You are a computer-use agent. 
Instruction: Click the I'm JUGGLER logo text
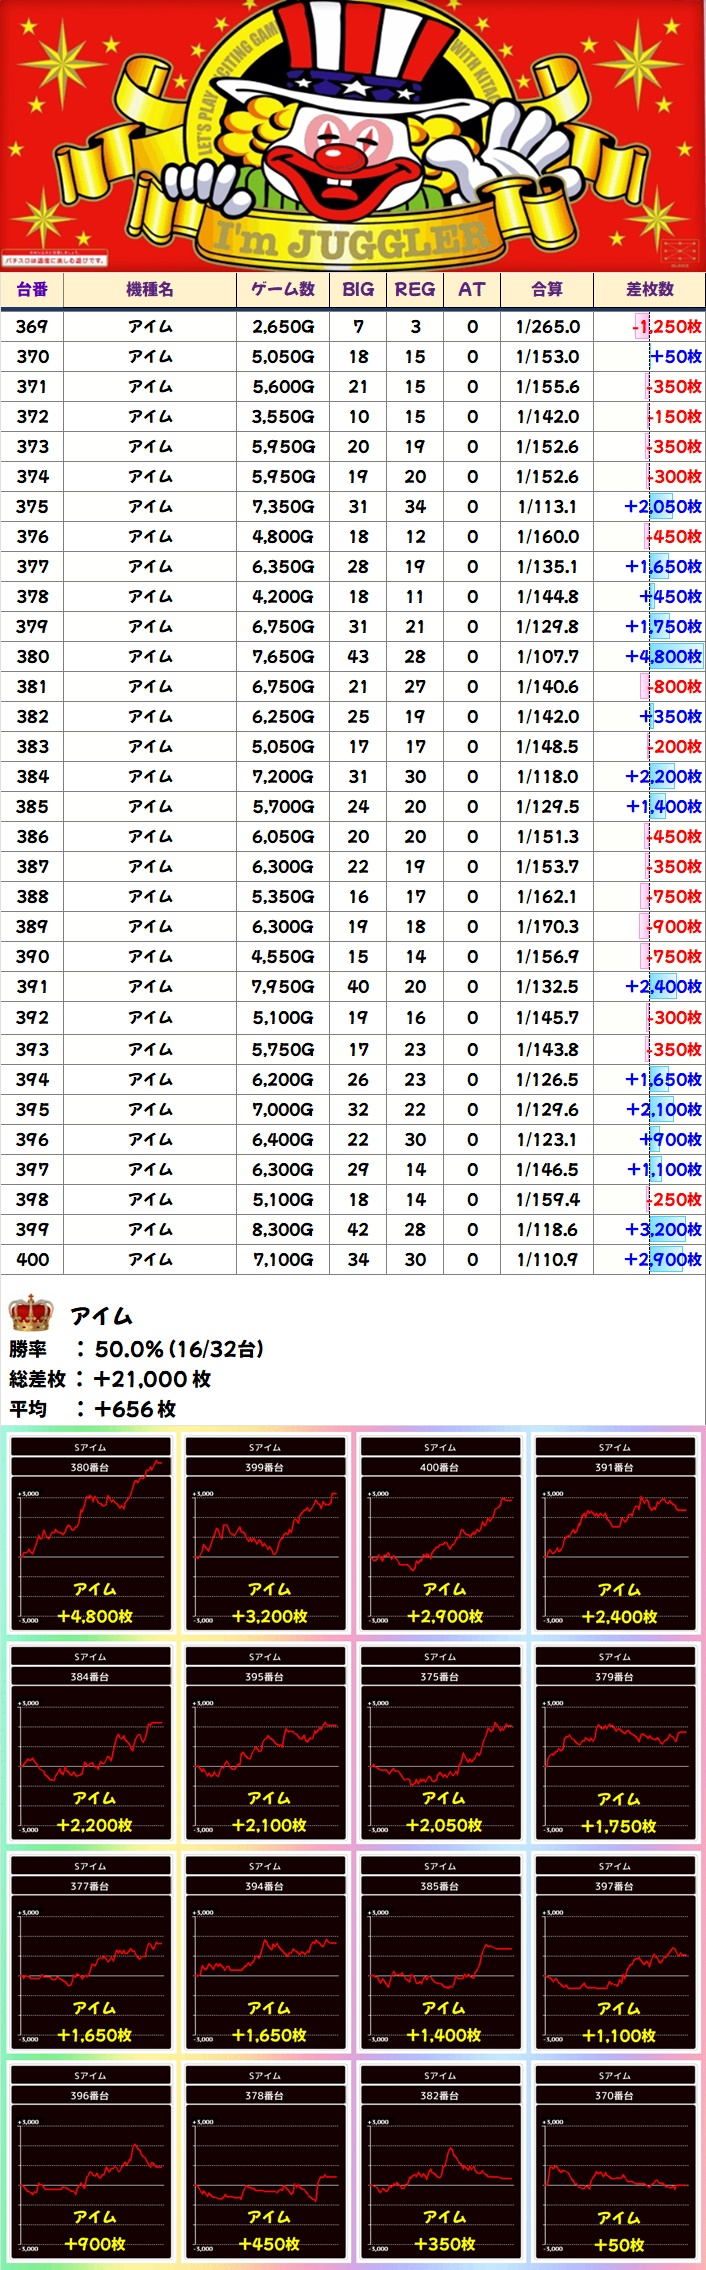pyautogui.click(x=352, y=240)
